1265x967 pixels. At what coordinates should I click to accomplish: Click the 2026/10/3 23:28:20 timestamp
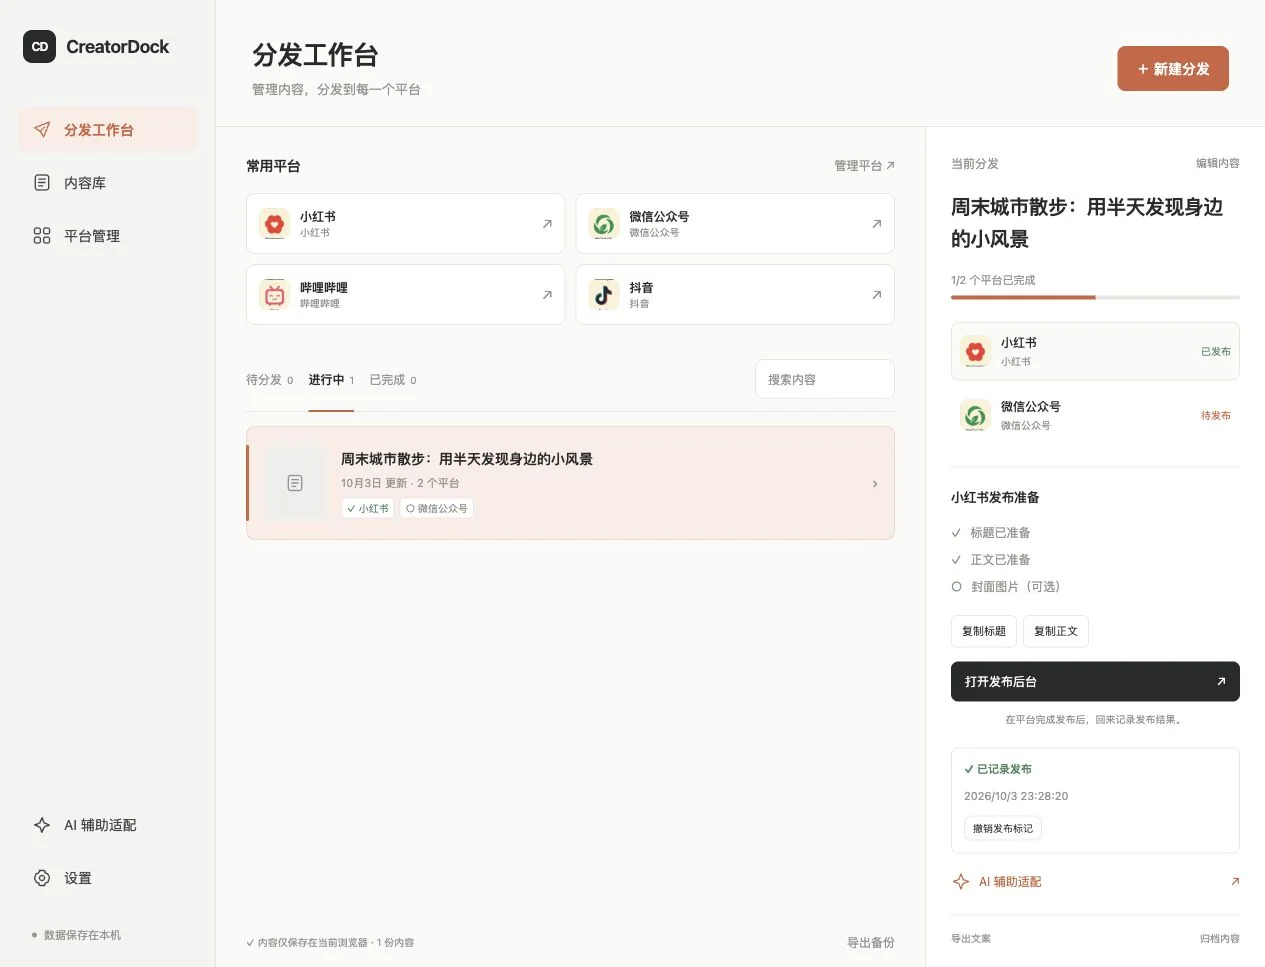click(1016, 796)
